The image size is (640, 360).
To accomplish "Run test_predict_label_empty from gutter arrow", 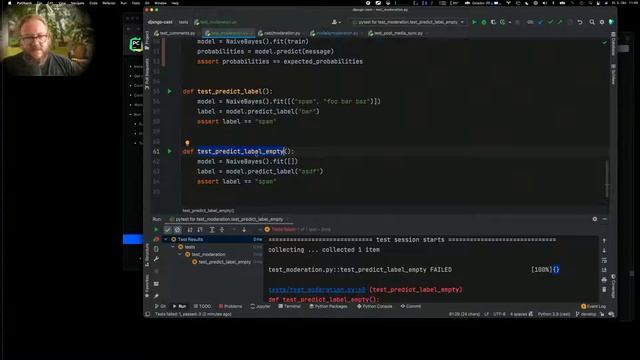I will 170,151.
